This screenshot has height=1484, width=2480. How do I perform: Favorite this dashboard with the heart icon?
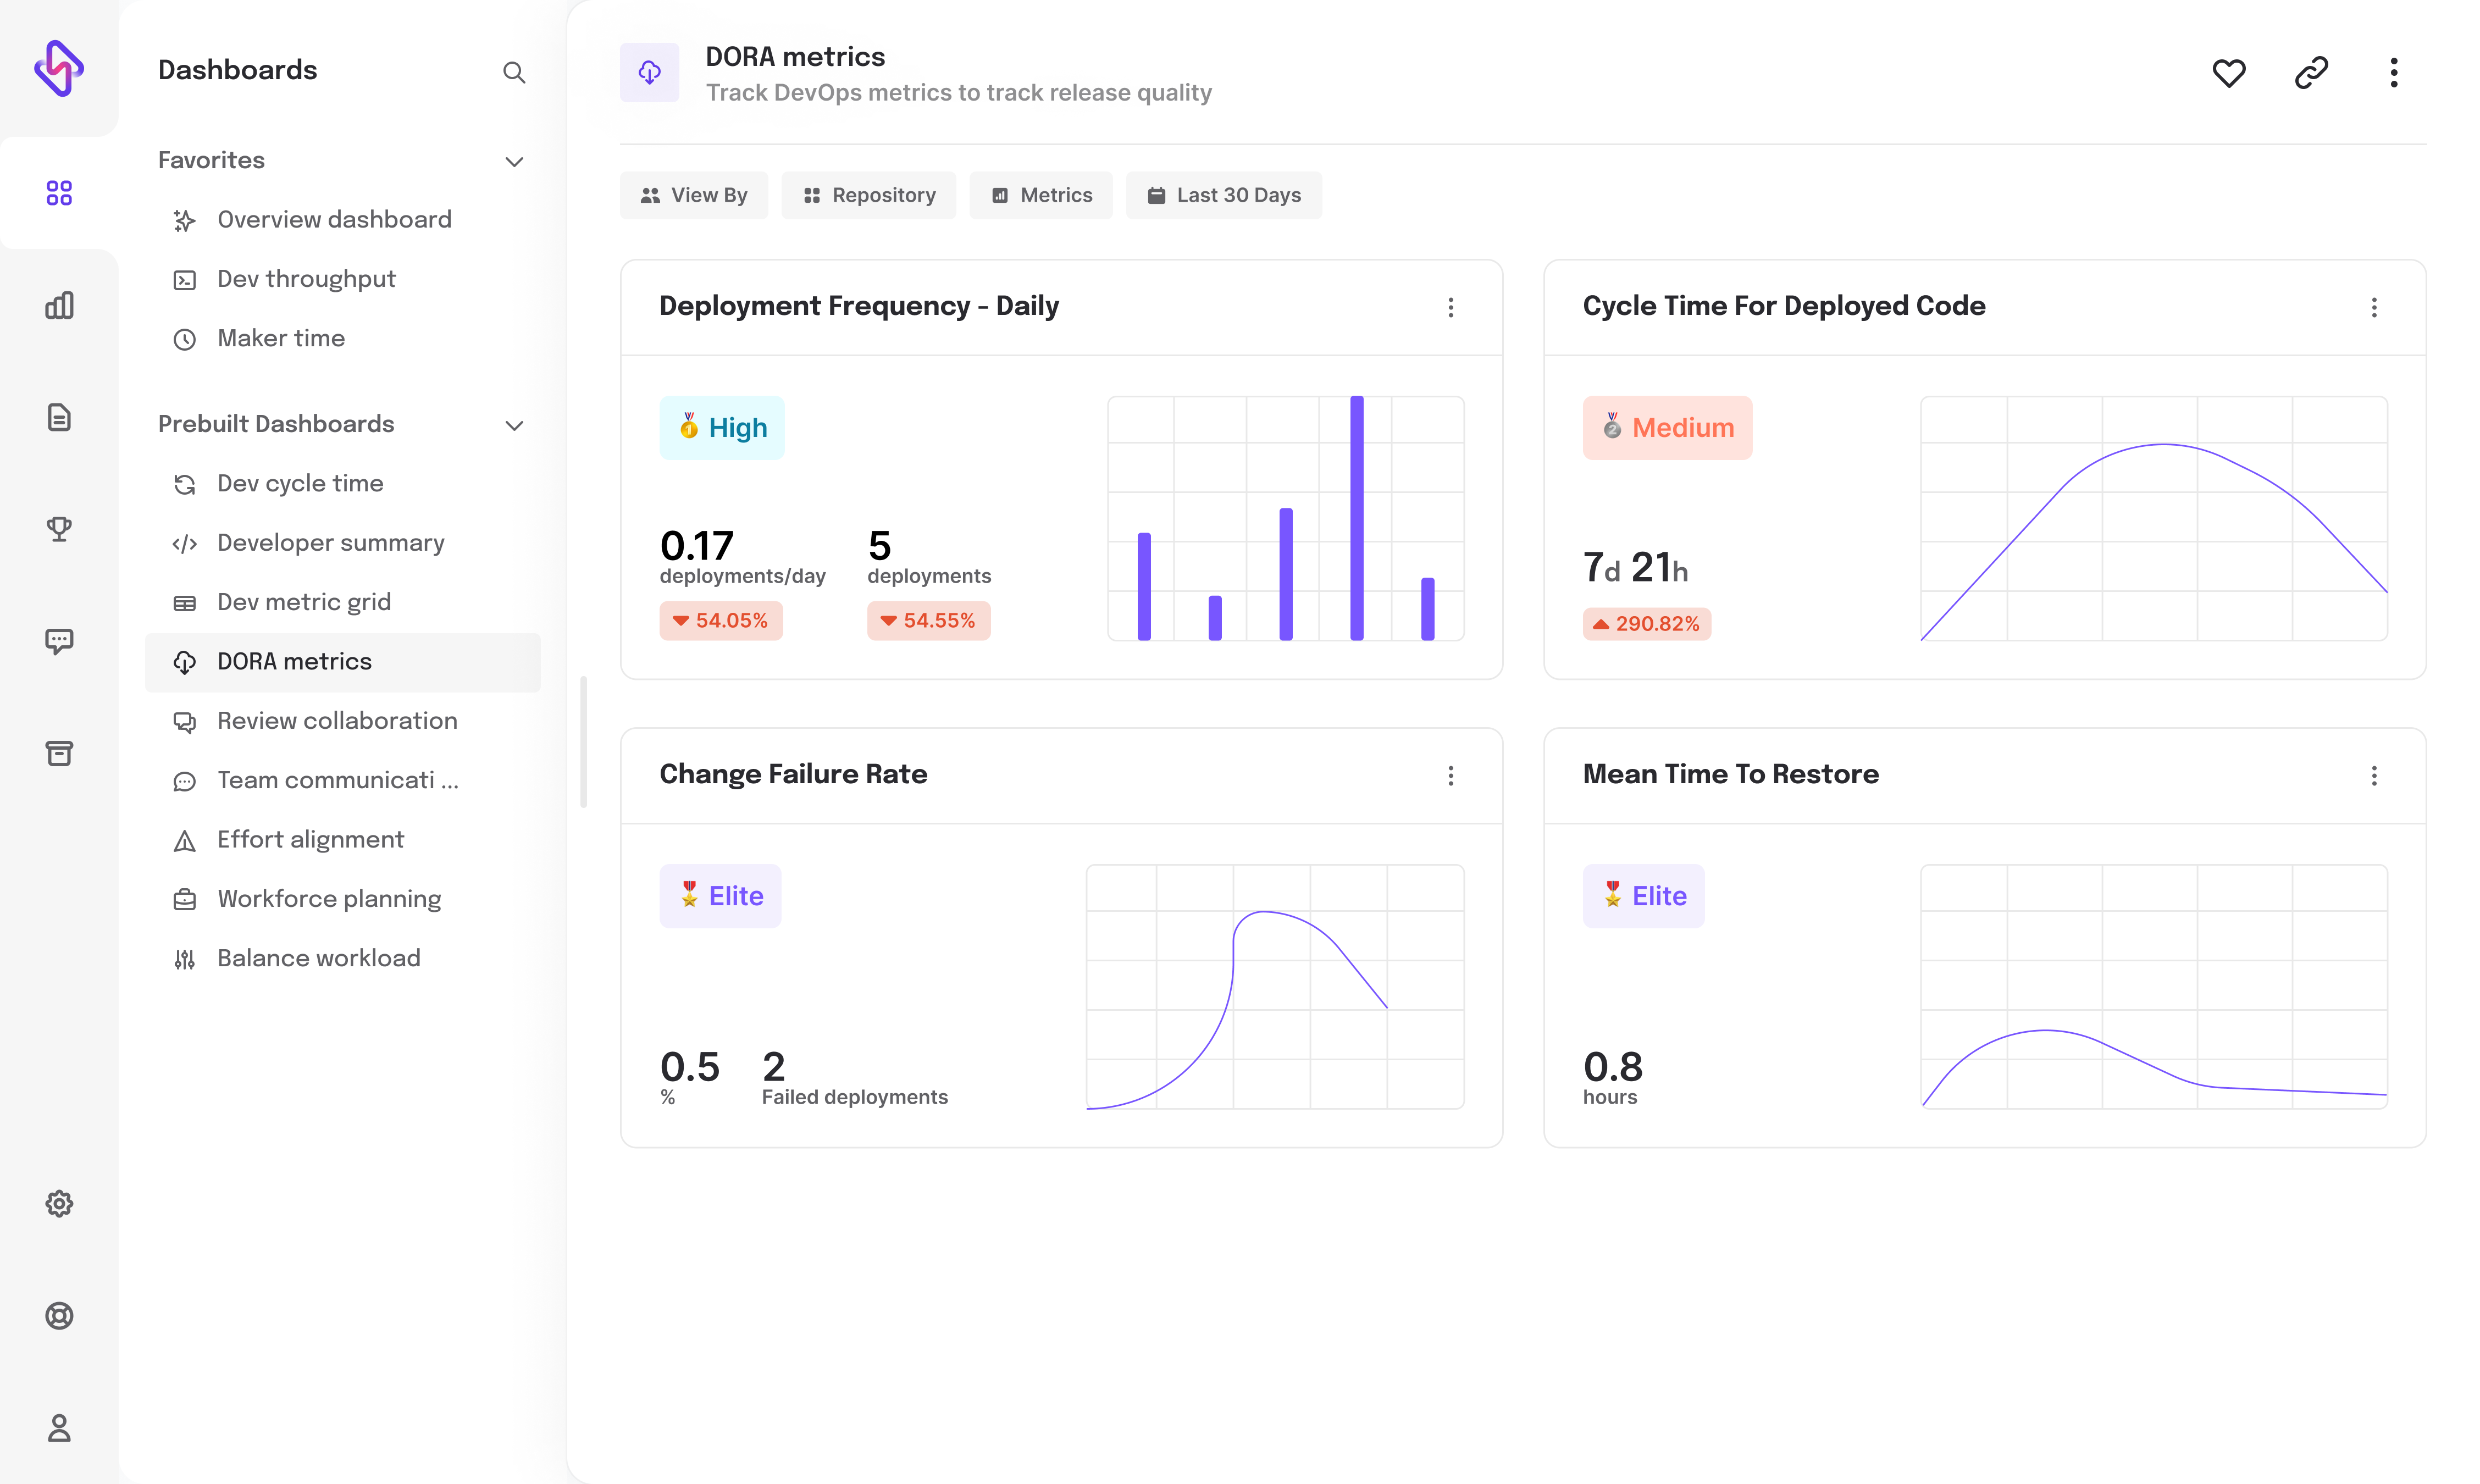click(x=2229, y=72)
